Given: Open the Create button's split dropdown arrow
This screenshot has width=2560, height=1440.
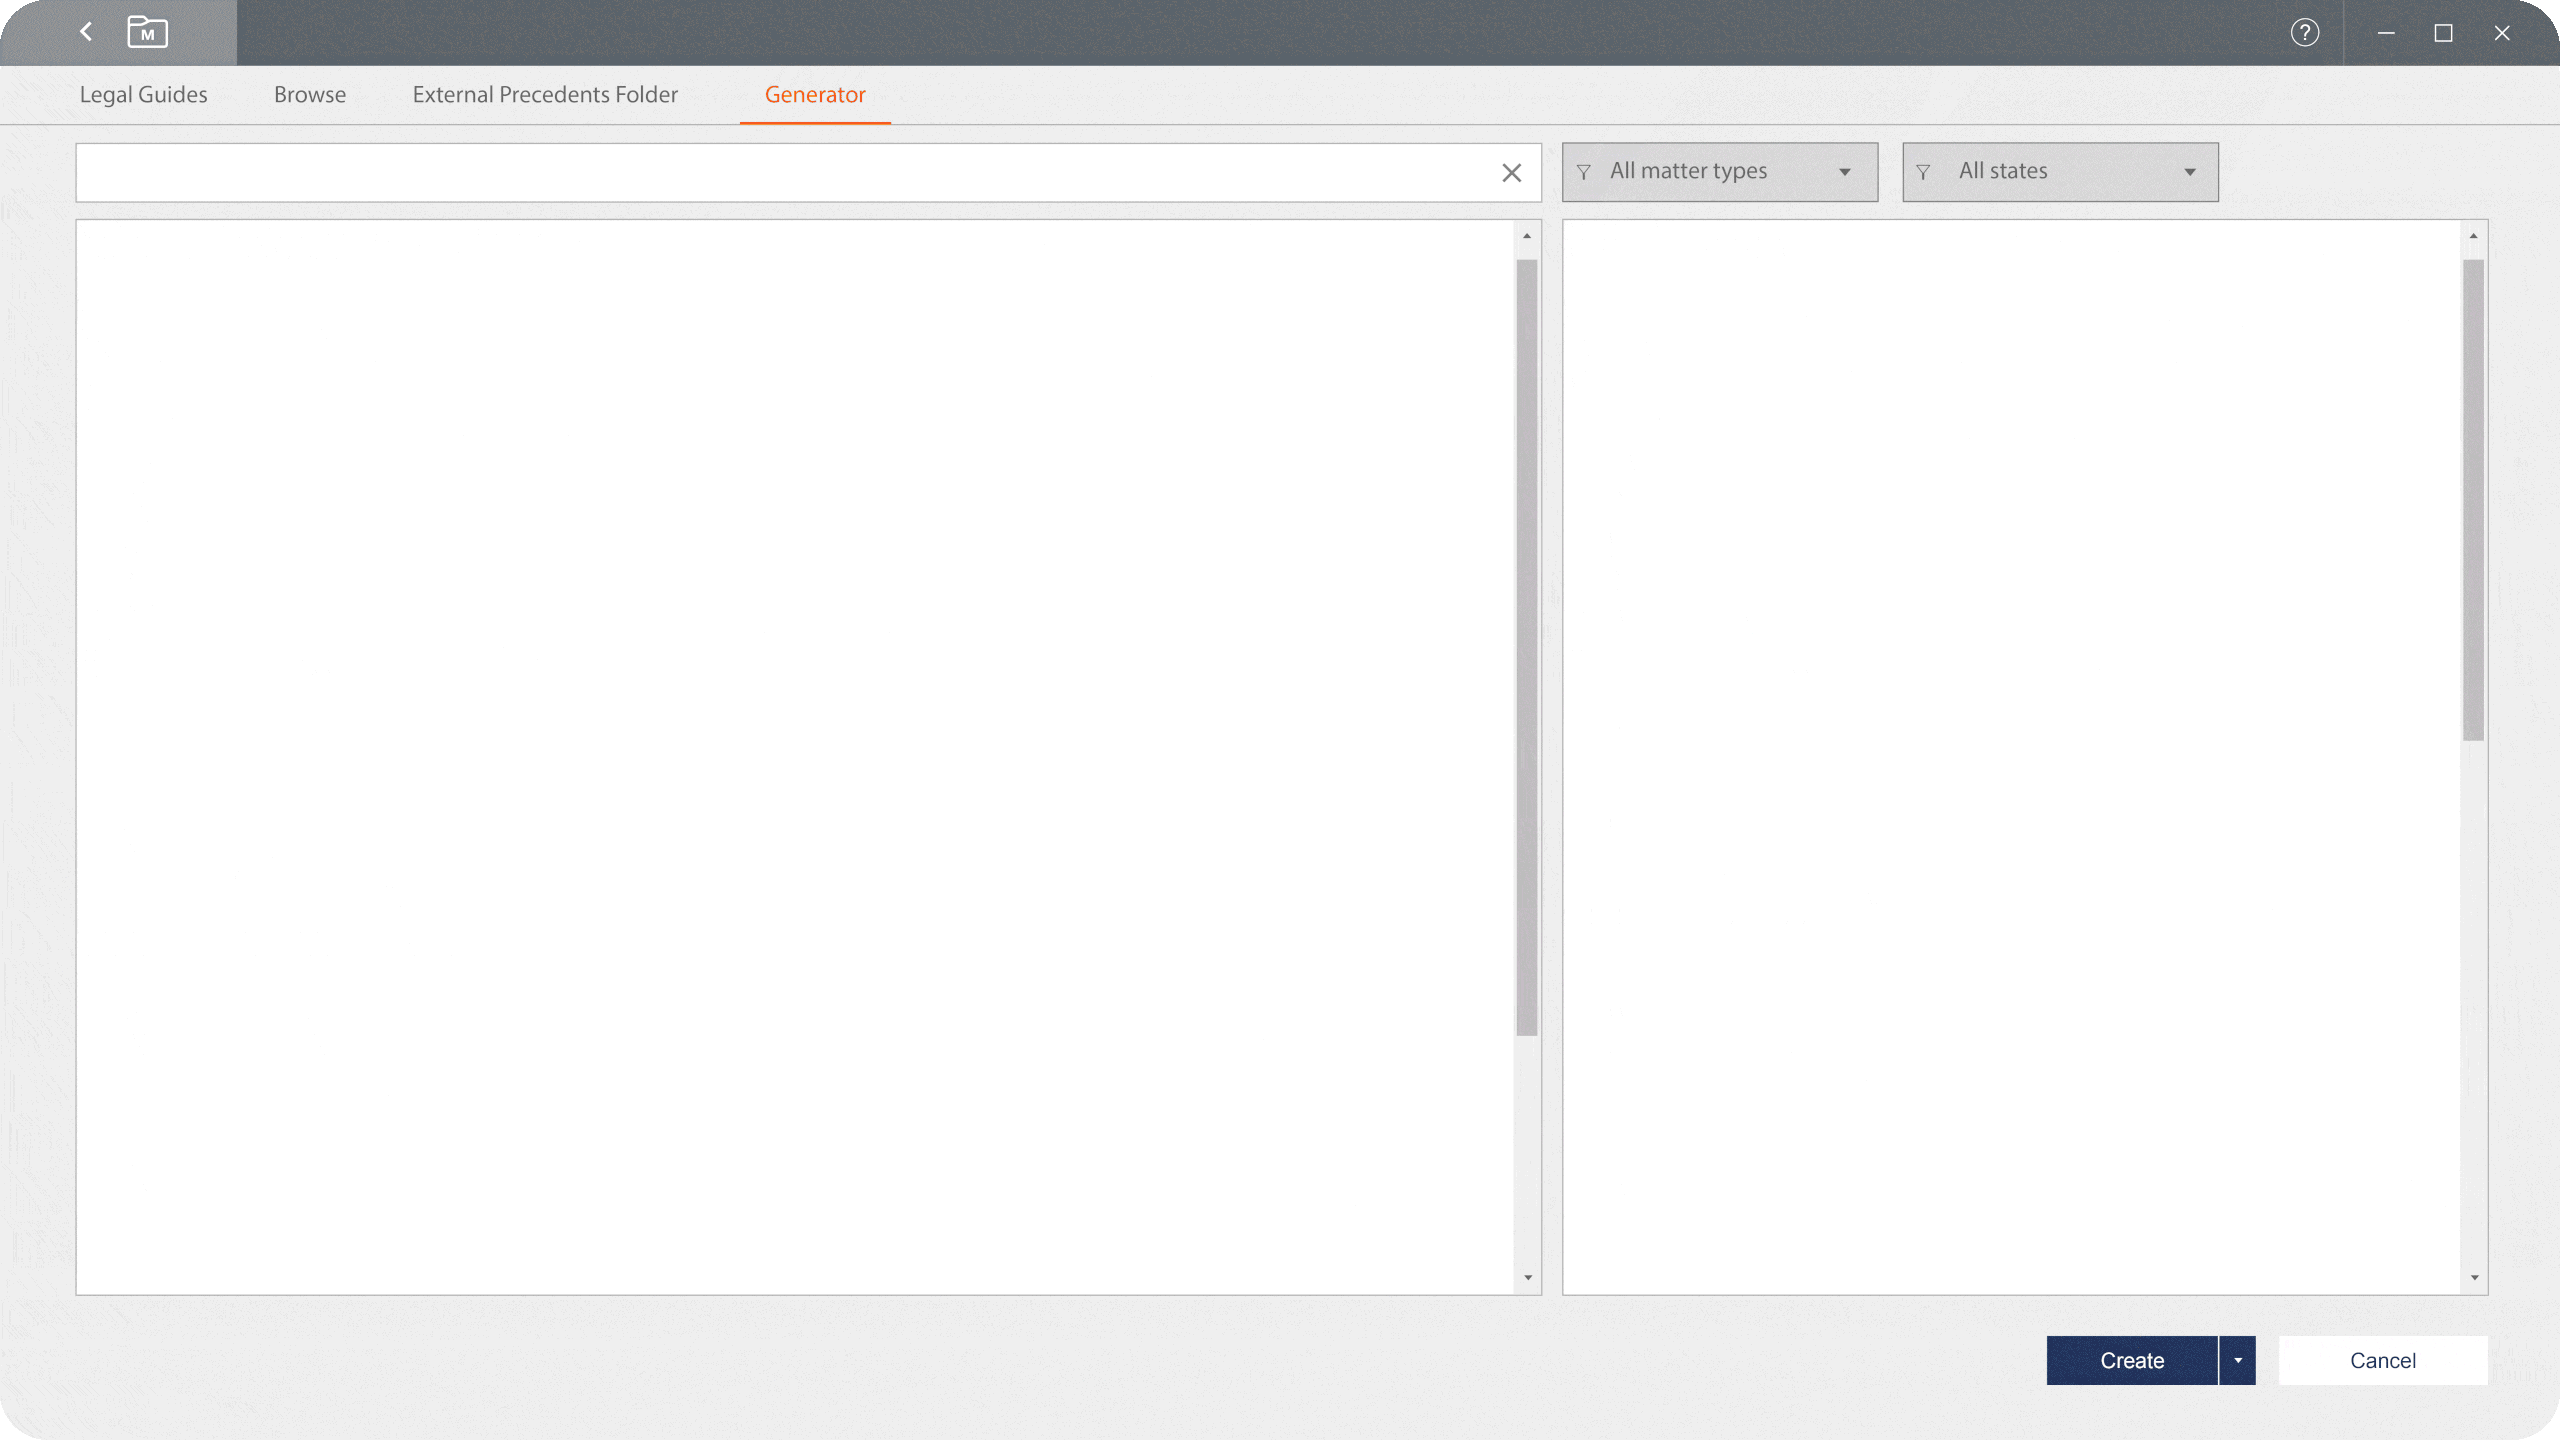Looking at the screenshot, I should [x=2238, y=1360].
